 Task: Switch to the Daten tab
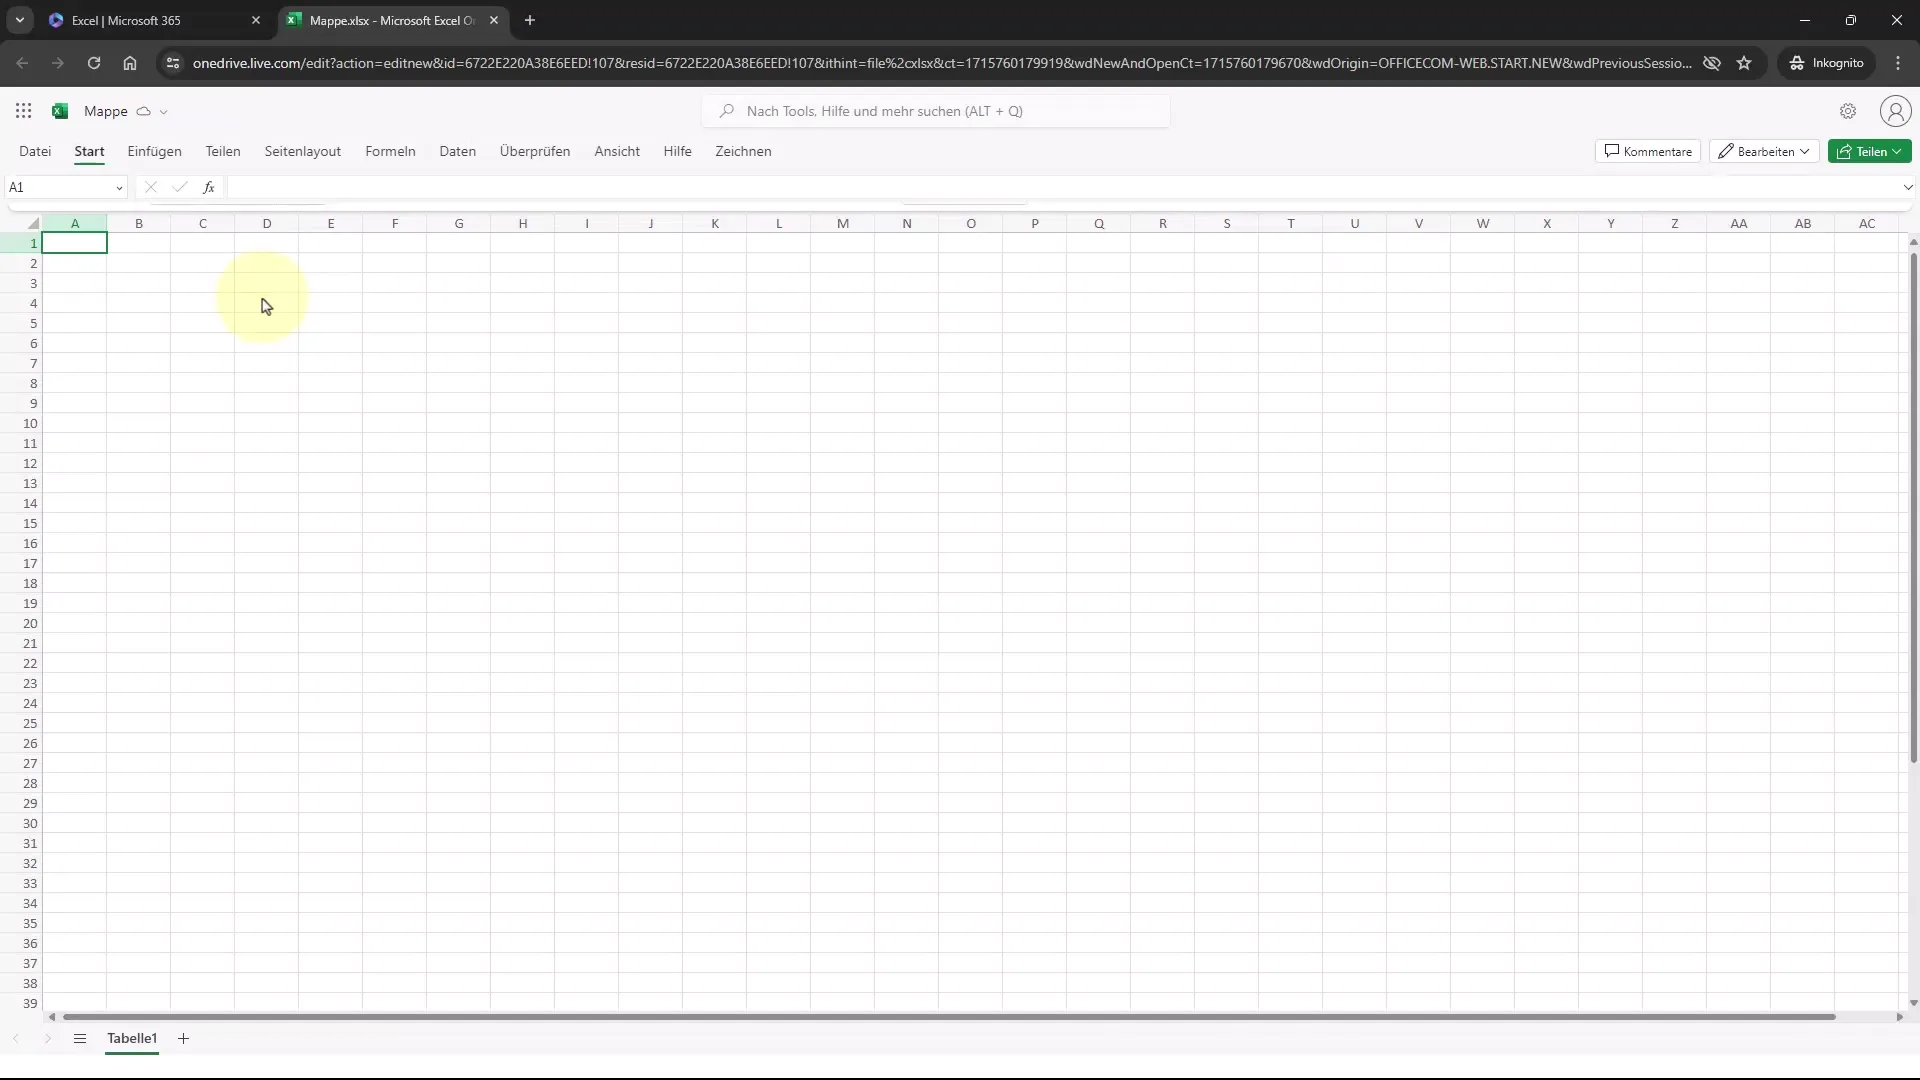(457, 151)
